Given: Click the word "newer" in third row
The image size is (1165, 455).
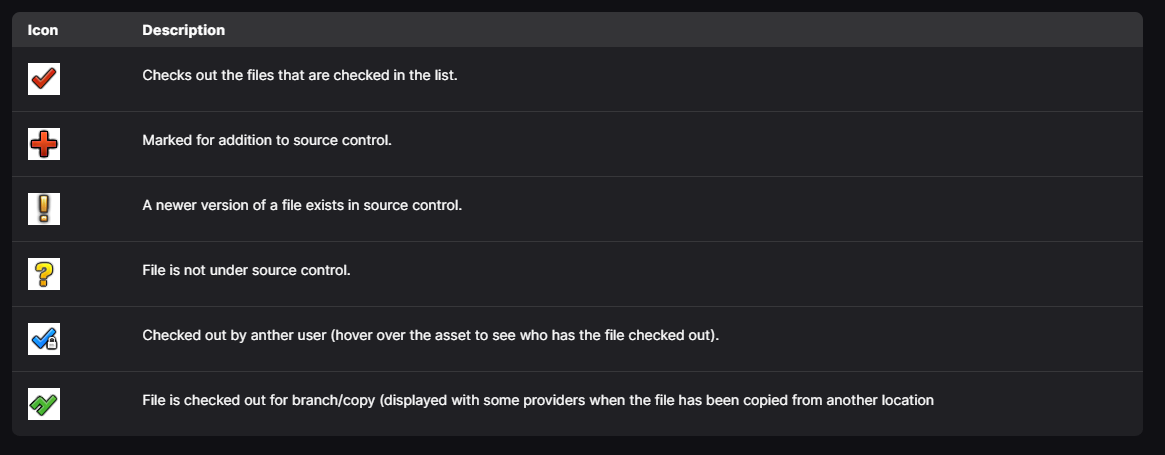Looking at the screenshot, I should tap(175, 205).
